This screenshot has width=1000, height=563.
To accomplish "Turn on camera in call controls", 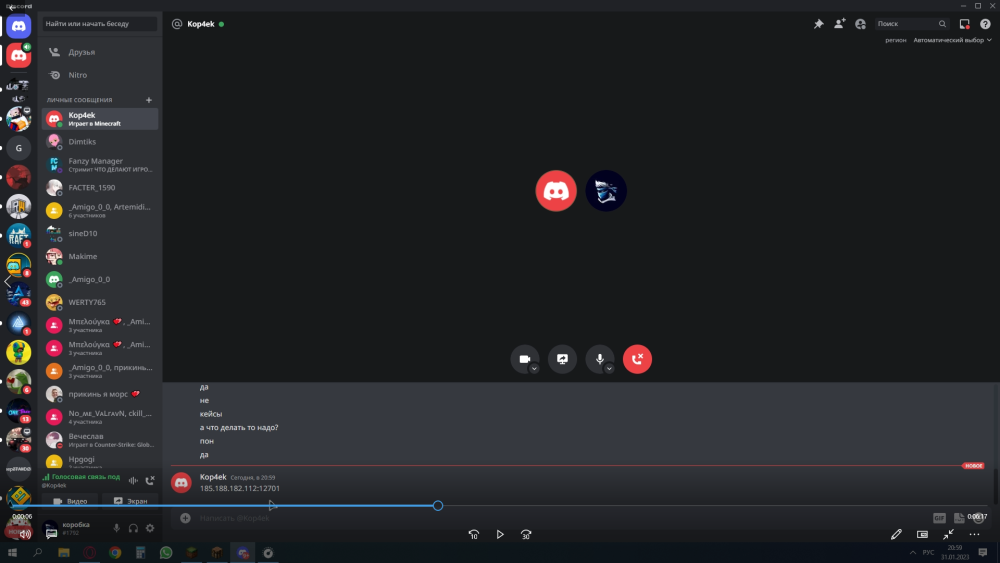I will tap(524, 359).
